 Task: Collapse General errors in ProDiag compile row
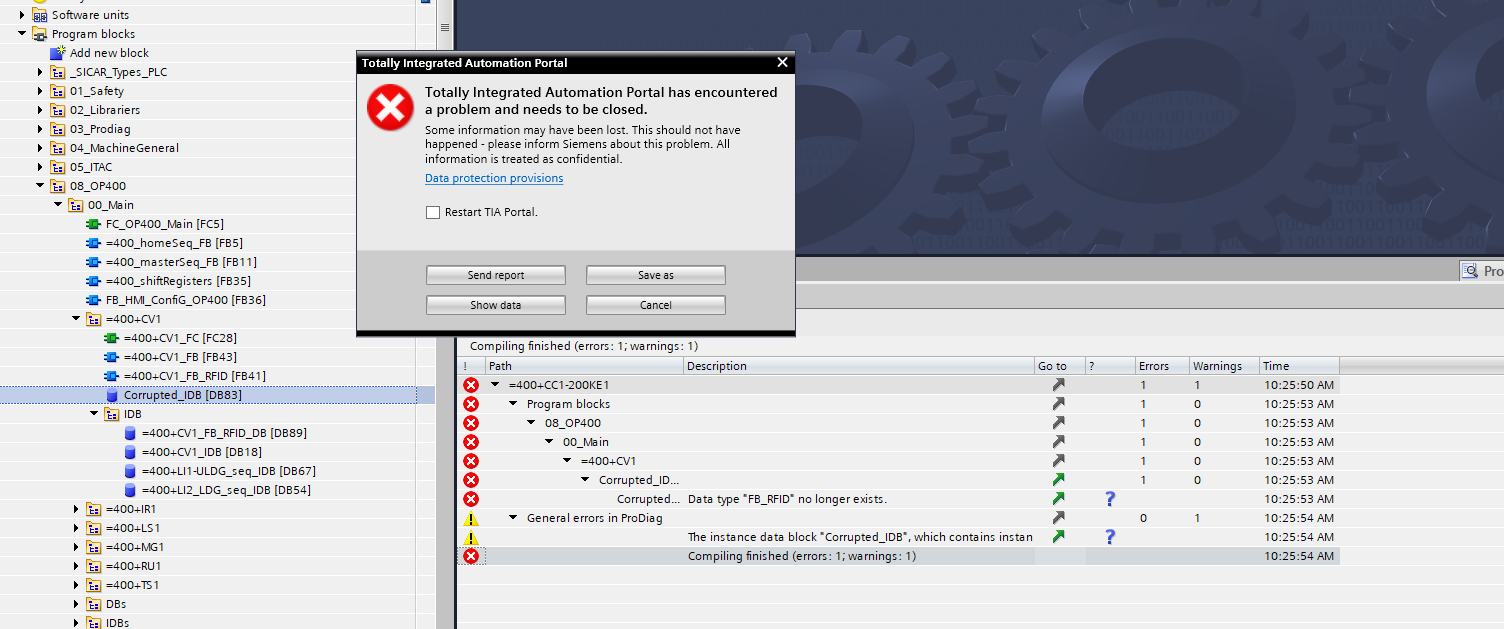514,518
